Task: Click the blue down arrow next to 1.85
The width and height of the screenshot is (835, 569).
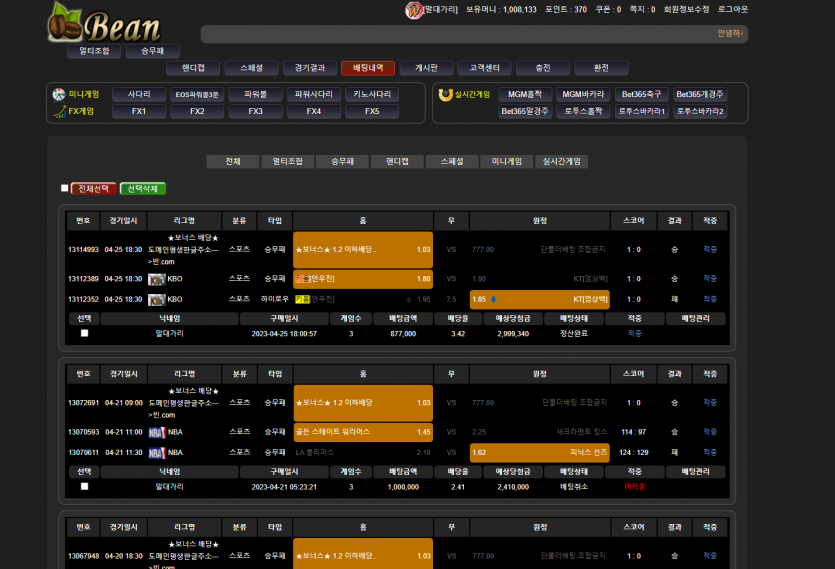Action: [x=493, y=299]
